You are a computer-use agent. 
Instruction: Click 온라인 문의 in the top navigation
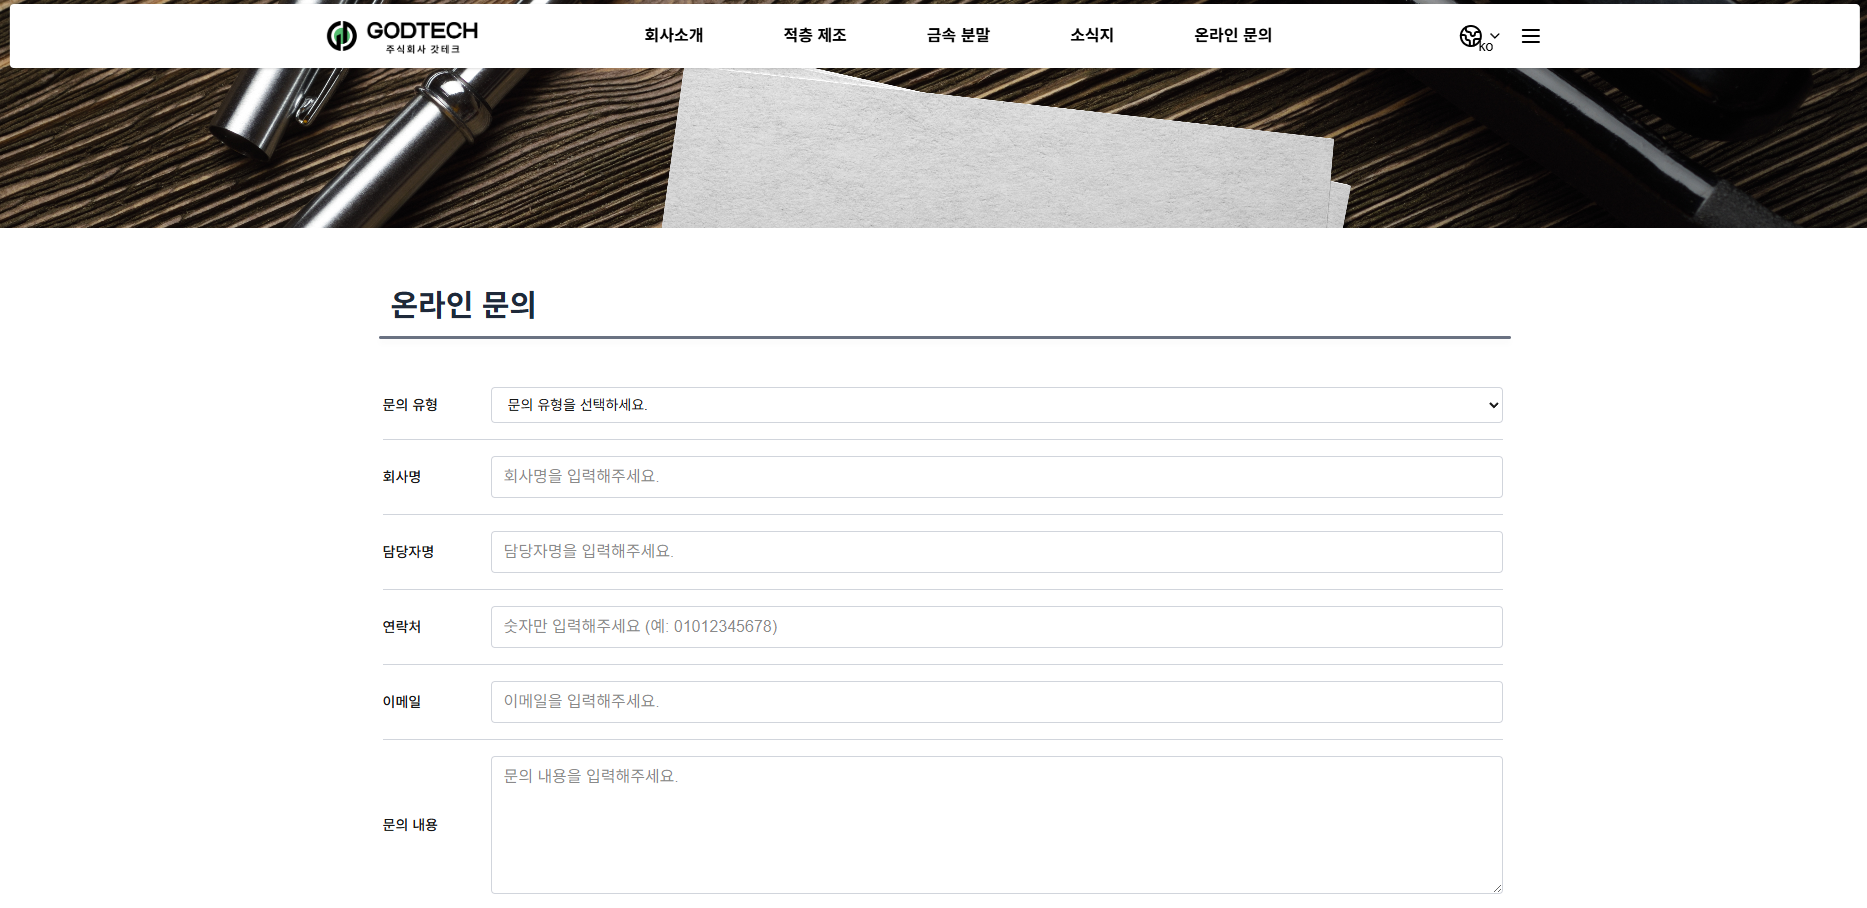coord(1232,35)
